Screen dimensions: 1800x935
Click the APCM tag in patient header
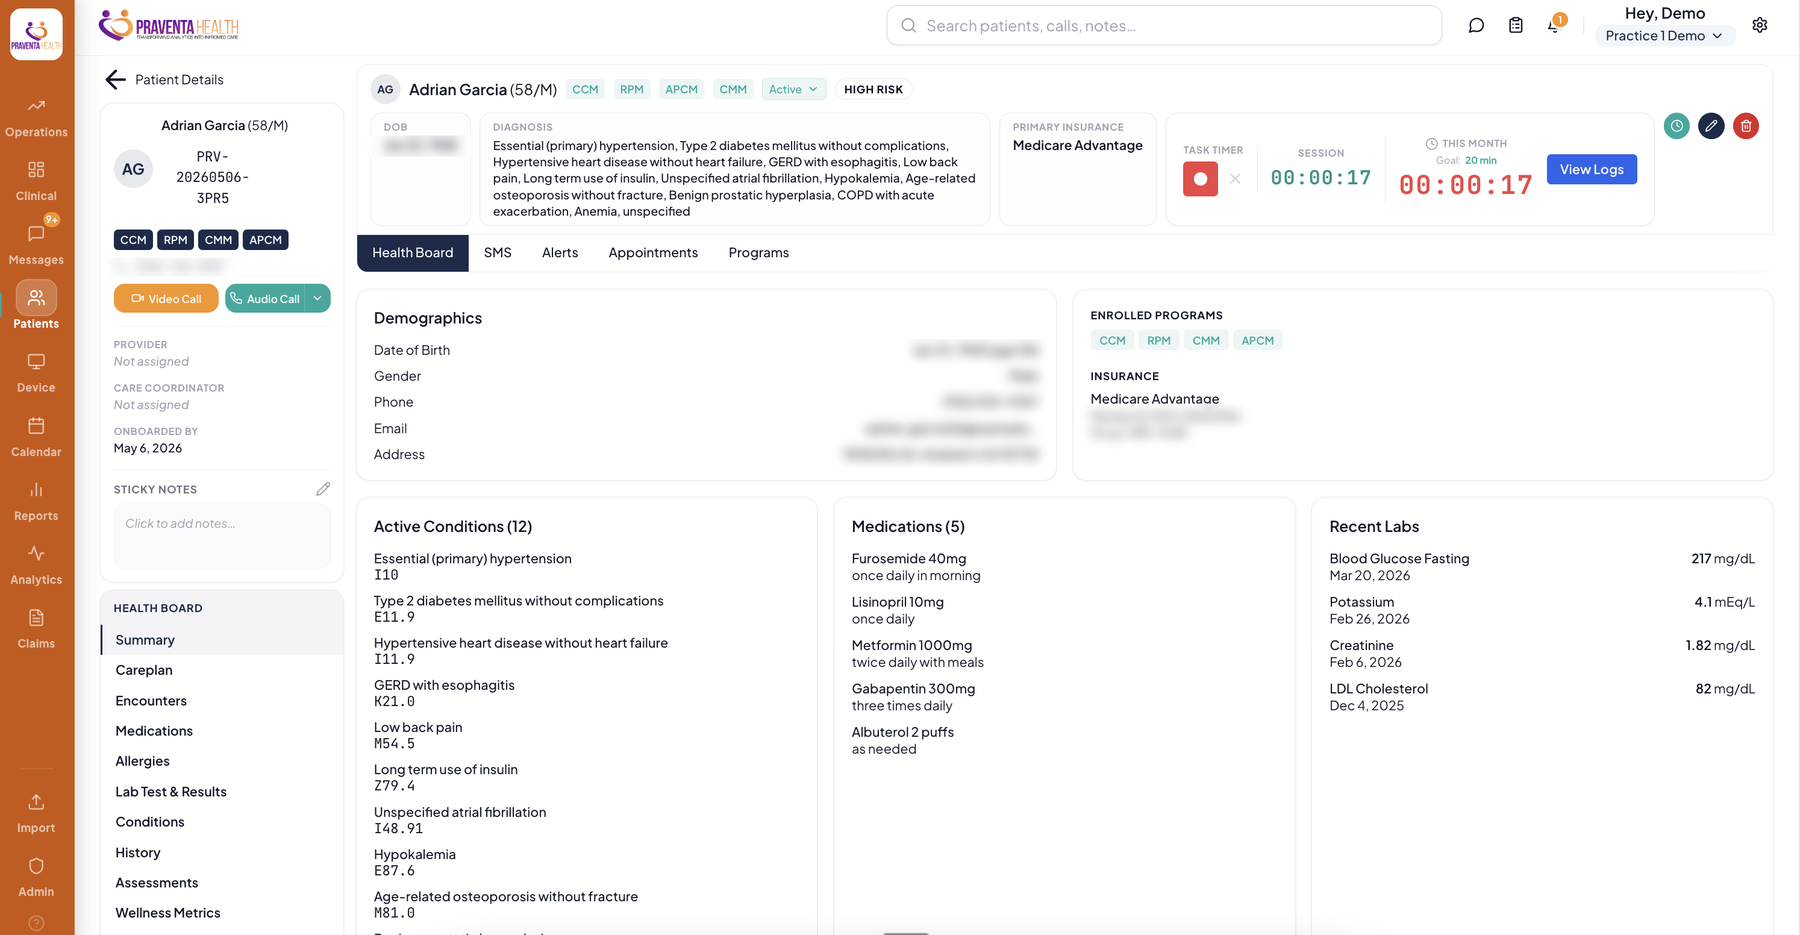(681, 89)
